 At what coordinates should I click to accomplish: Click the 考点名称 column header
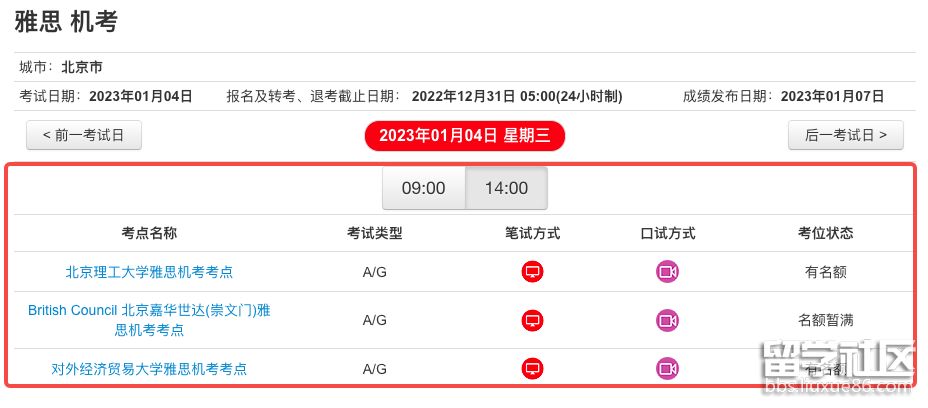[149, 233]
